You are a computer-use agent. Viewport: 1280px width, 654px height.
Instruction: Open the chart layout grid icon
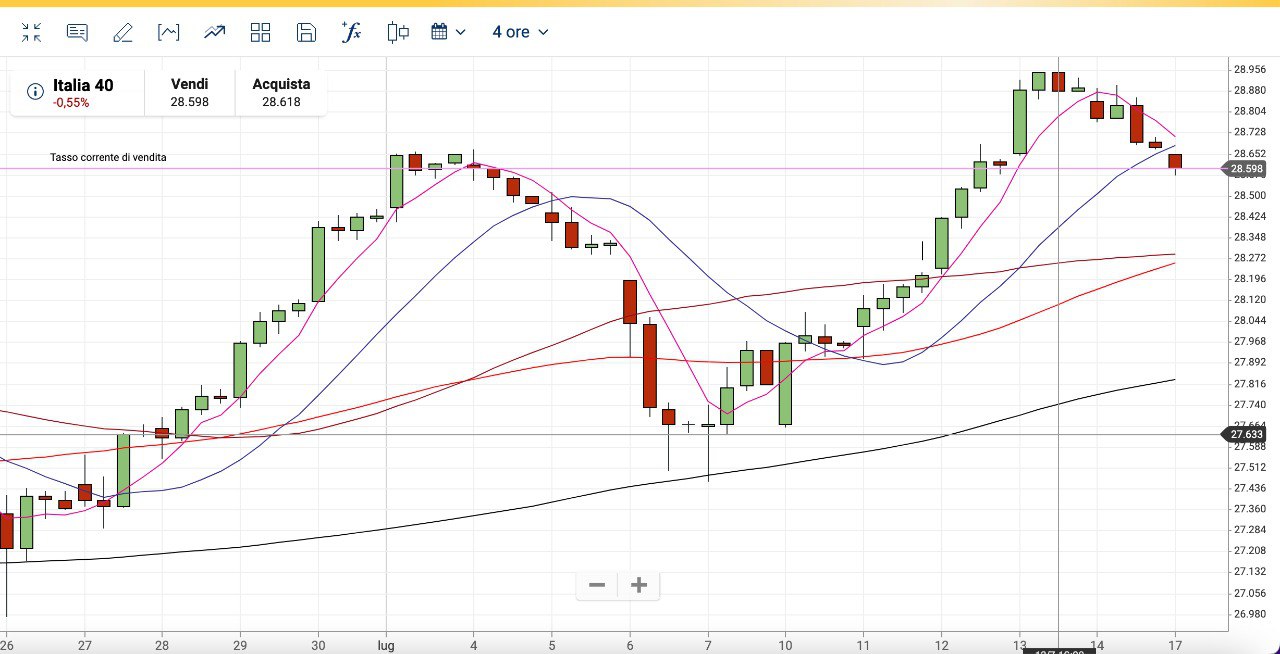[x=260, y=33]
